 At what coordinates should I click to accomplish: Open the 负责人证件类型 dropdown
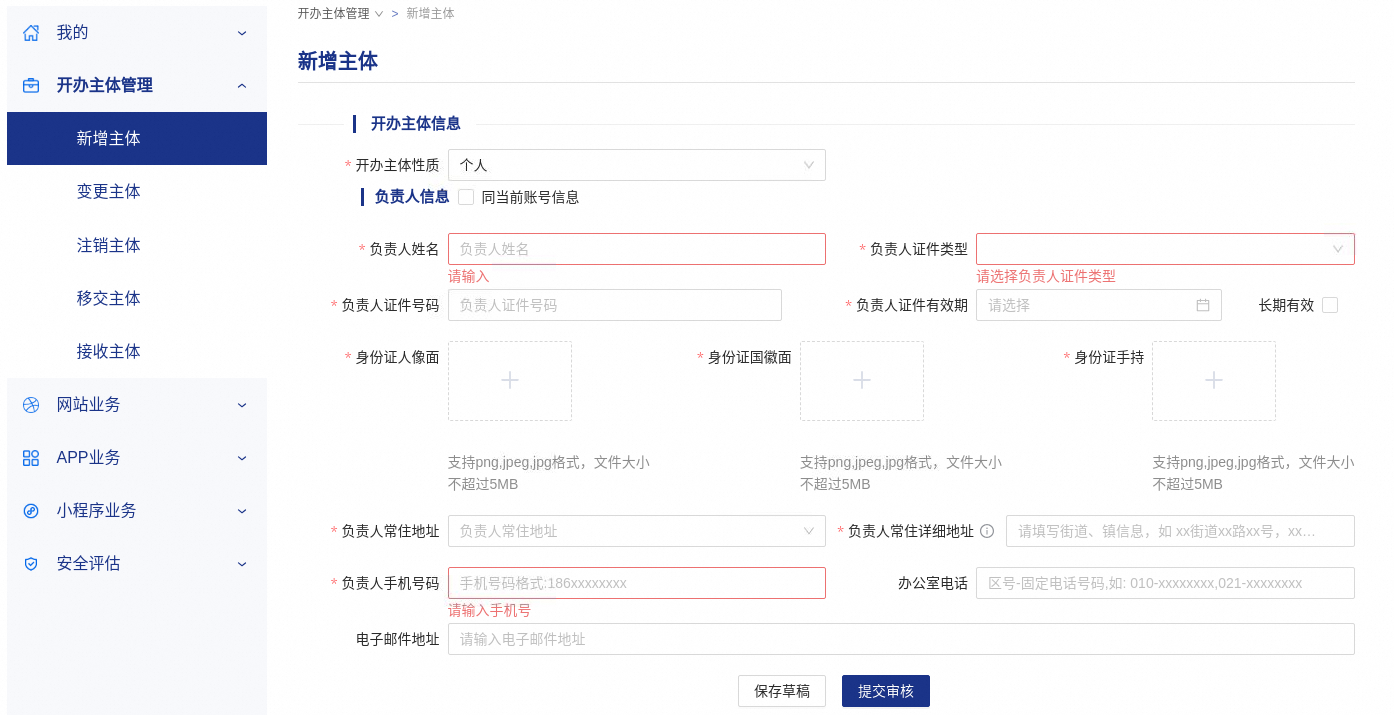click(1164, 249)
